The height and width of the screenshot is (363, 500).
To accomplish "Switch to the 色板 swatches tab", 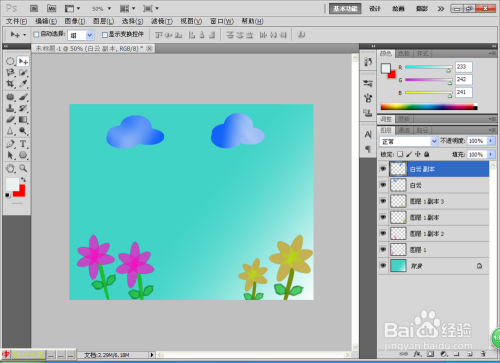I will (404, 53).
